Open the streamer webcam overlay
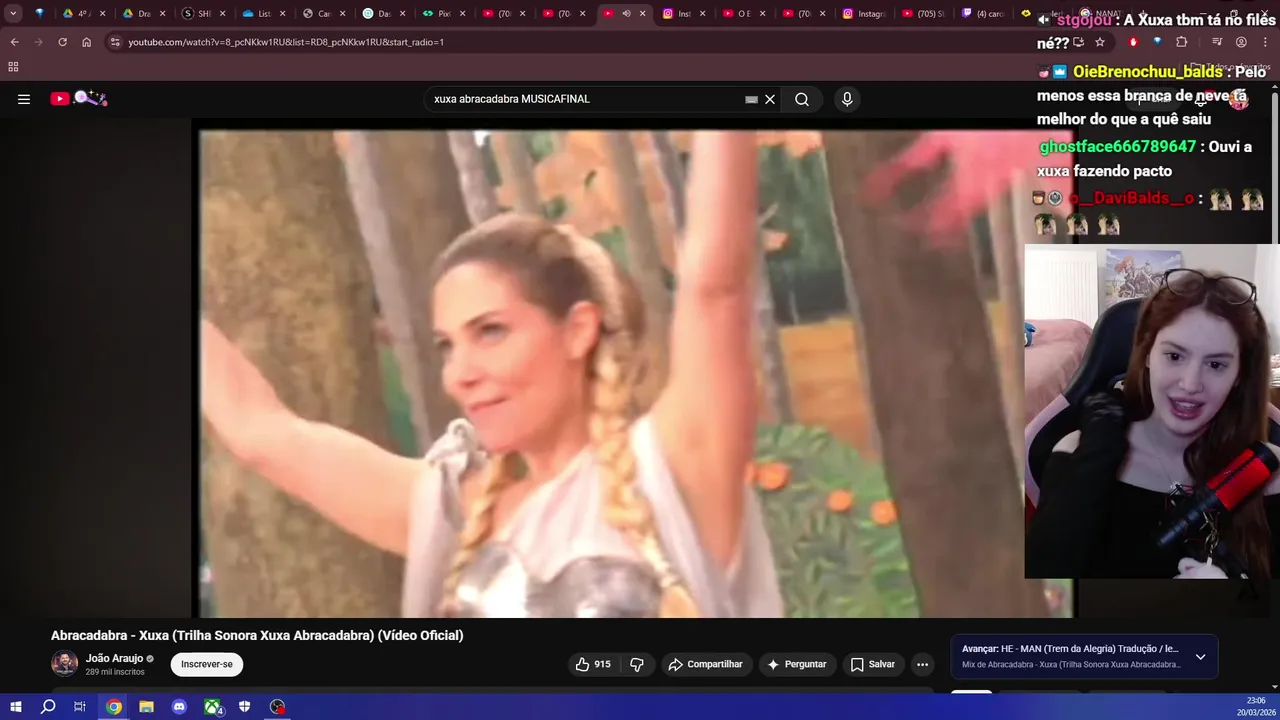This screenshot has height=720, width=1280. click(1152, 412)
